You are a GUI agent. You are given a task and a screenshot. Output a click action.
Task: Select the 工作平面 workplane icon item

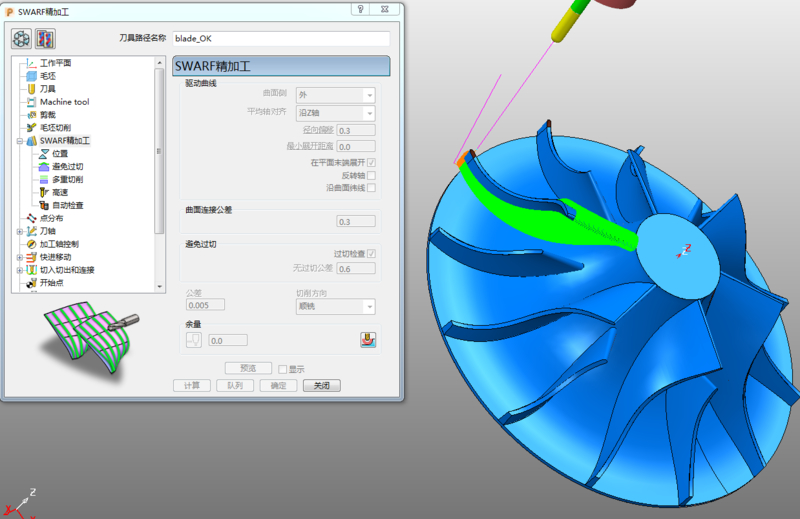point(31,63)
